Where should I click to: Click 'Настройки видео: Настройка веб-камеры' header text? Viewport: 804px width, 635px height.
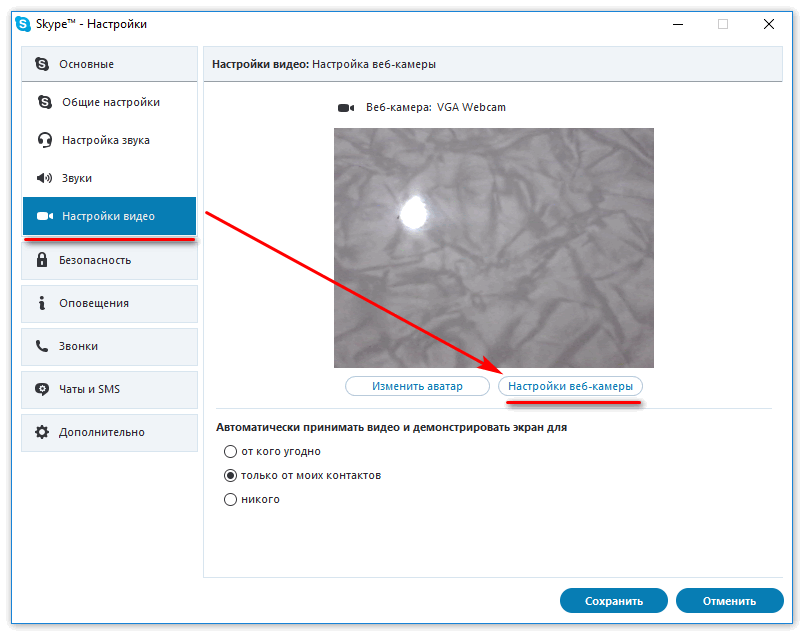pos(324,64)
